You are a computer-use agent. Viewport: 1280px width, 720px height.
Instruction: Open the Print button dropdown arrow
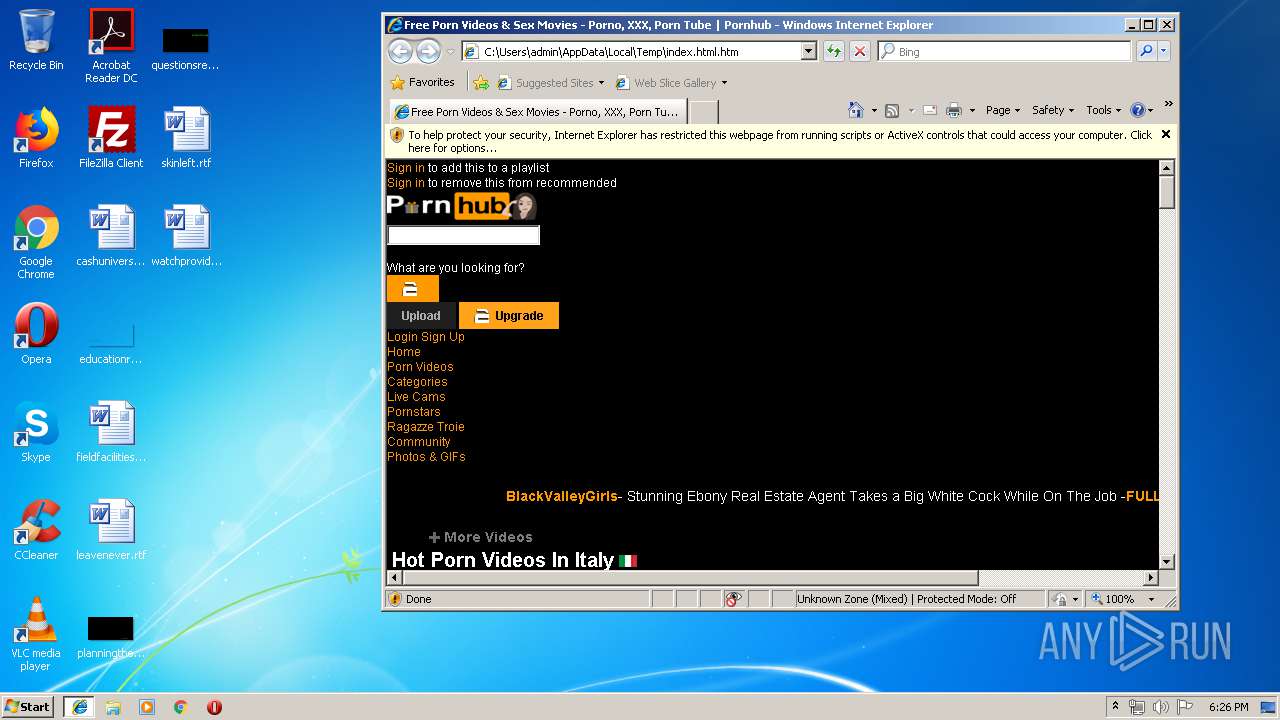pyautogui.click(x=970, y=111)
